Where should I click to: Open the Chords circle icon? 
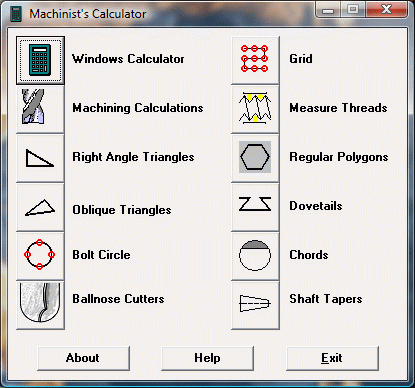(x=255, y=256)
